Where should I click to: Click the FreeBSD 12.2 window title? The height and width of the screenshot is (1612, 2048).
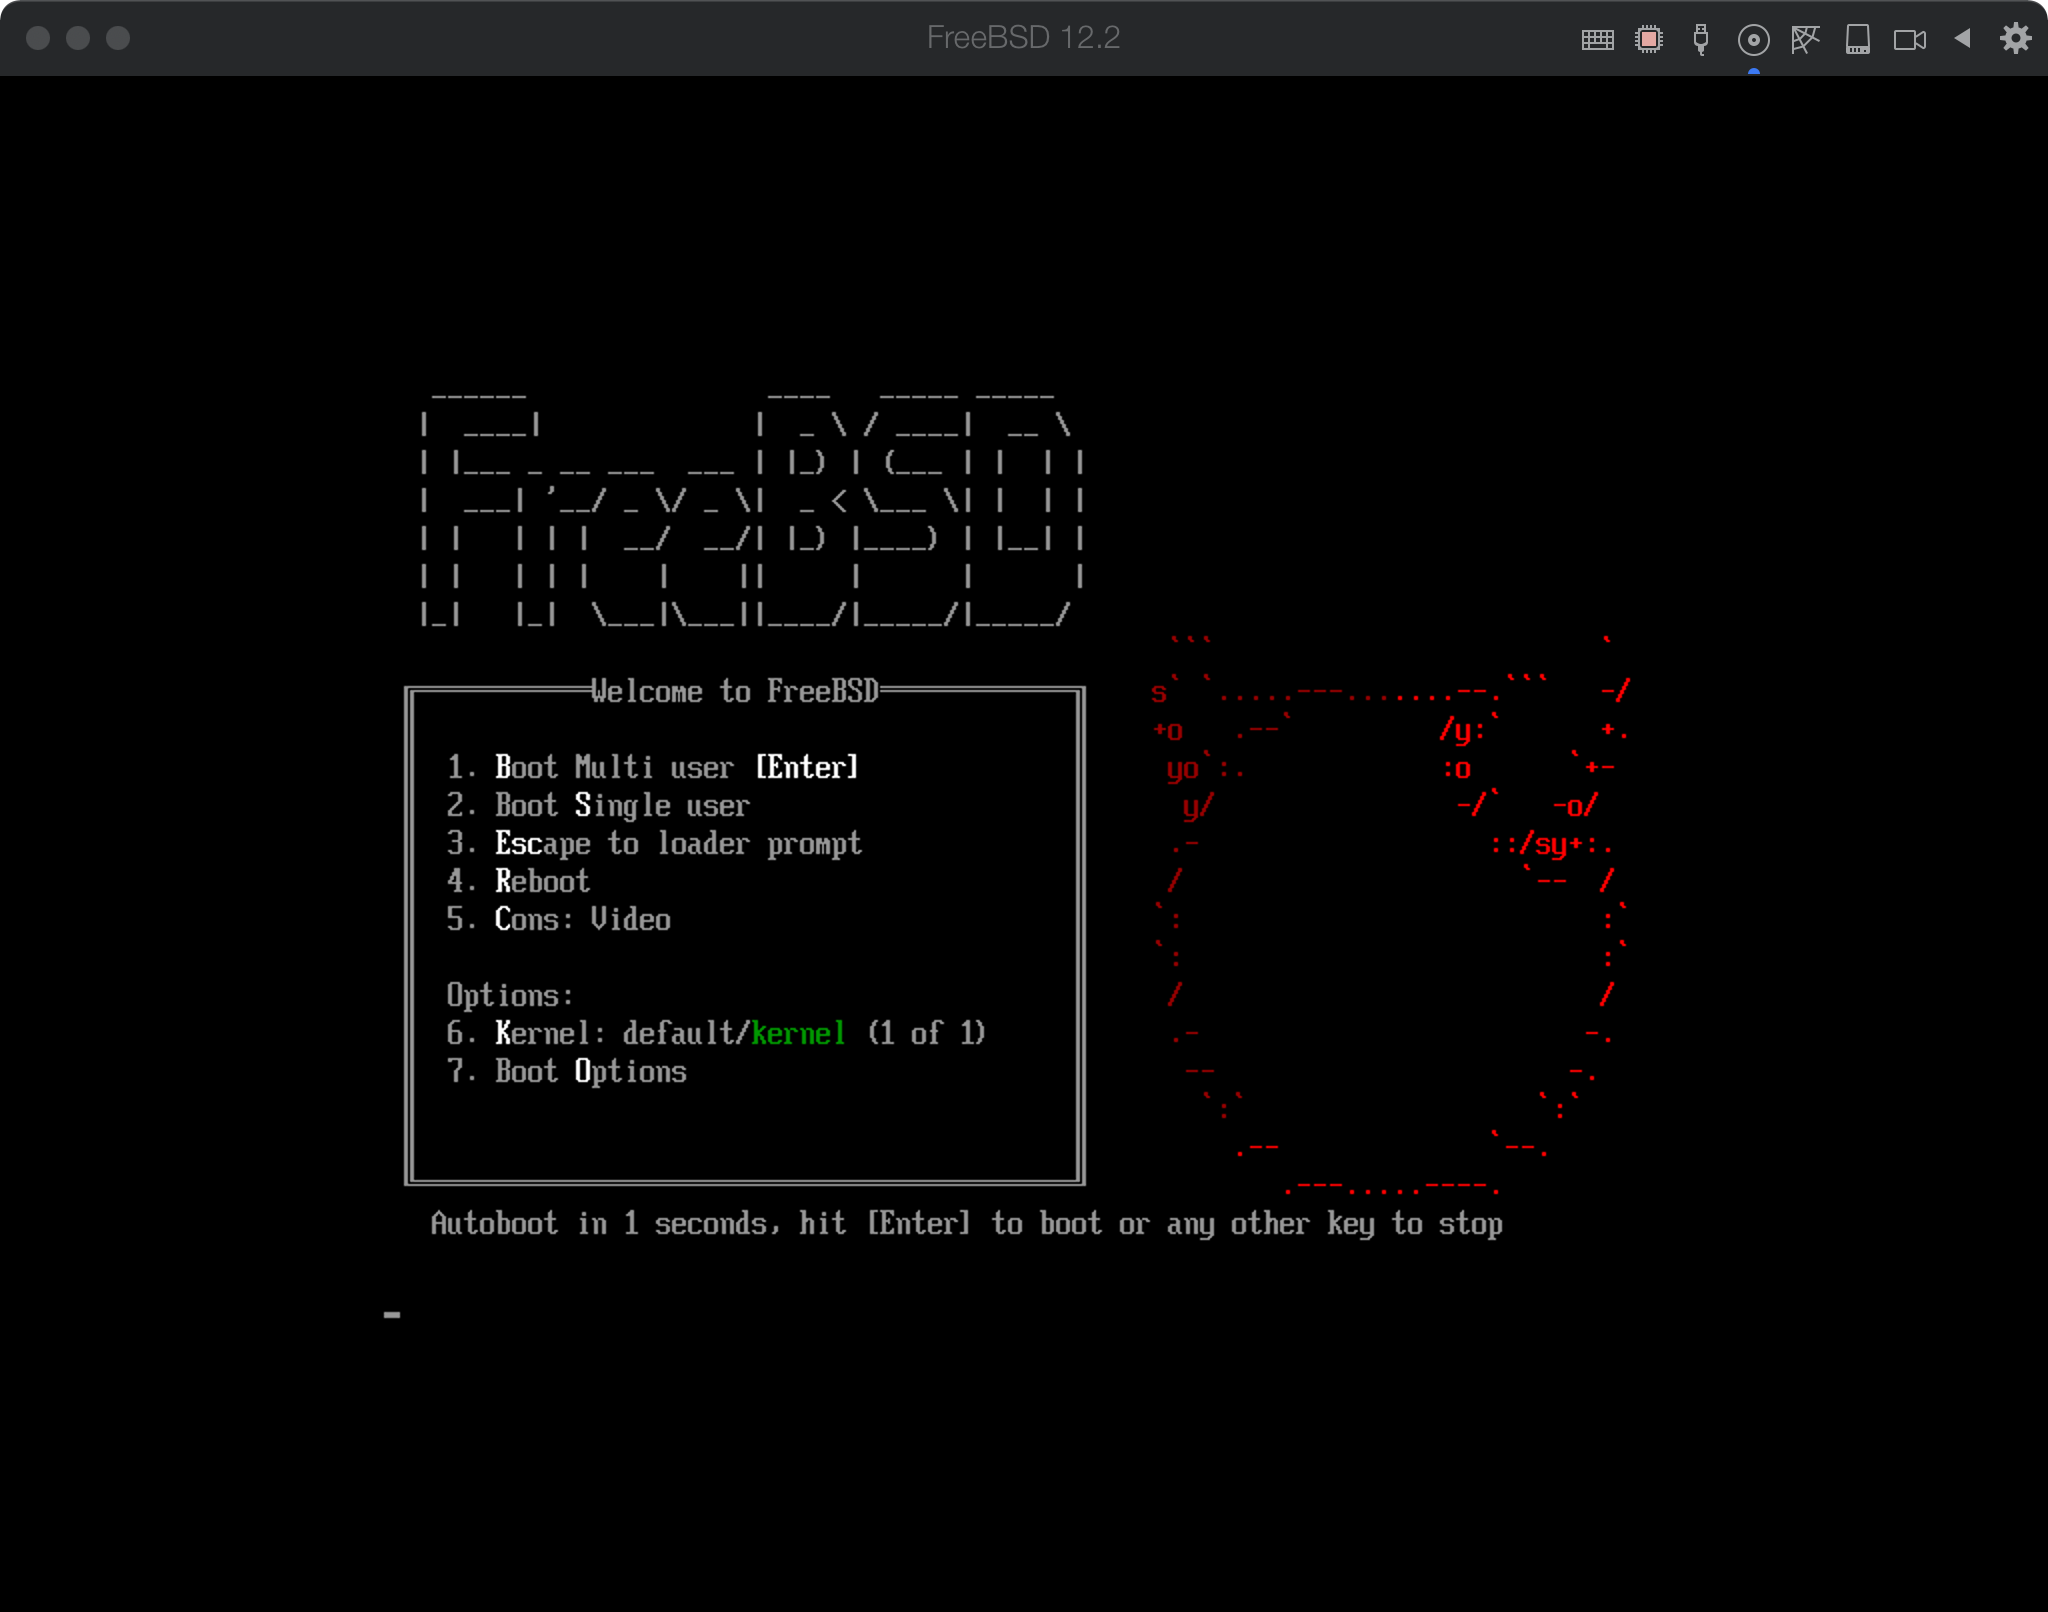[x=1023, y=38]
